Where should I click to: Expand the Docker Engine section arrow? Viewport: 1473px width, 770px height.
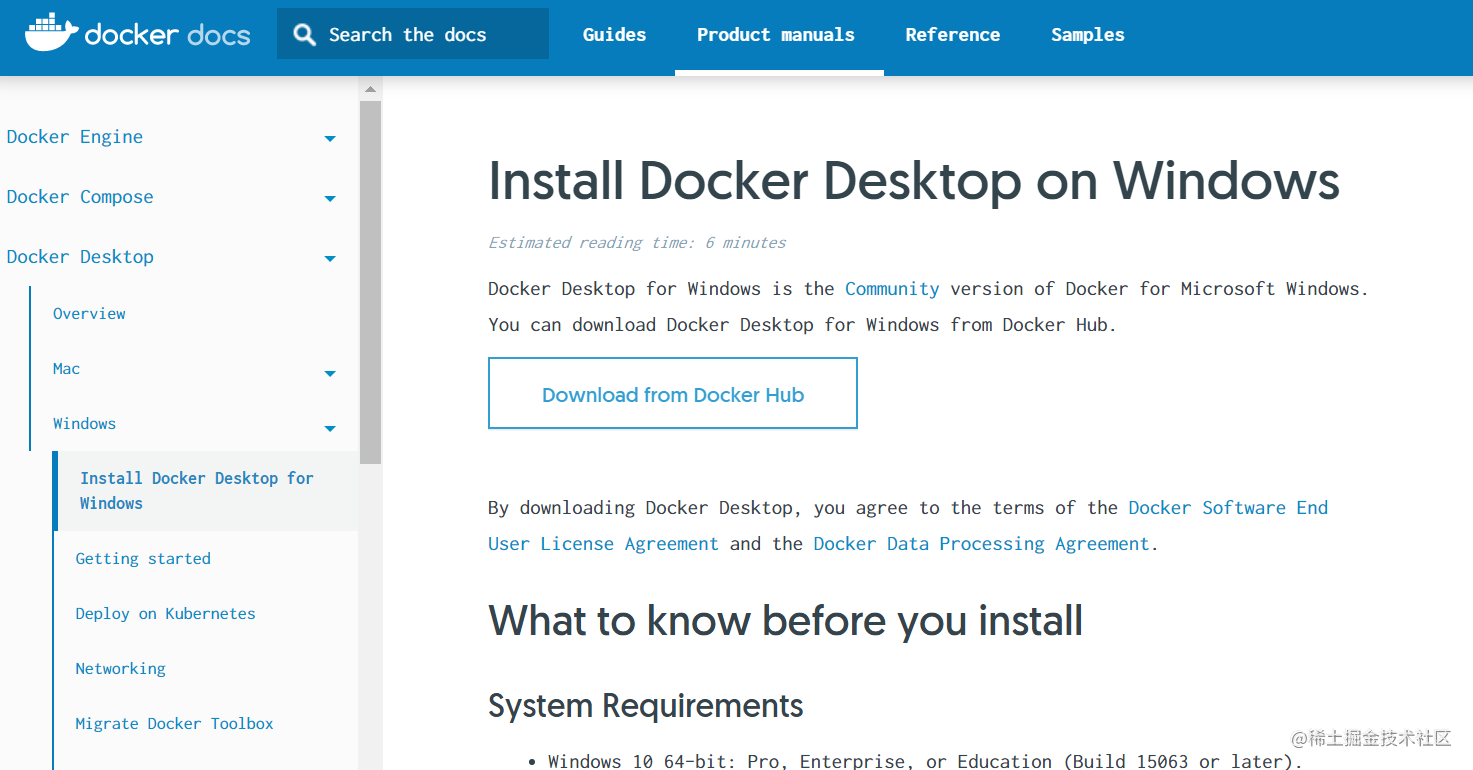(x=330, y=139)
